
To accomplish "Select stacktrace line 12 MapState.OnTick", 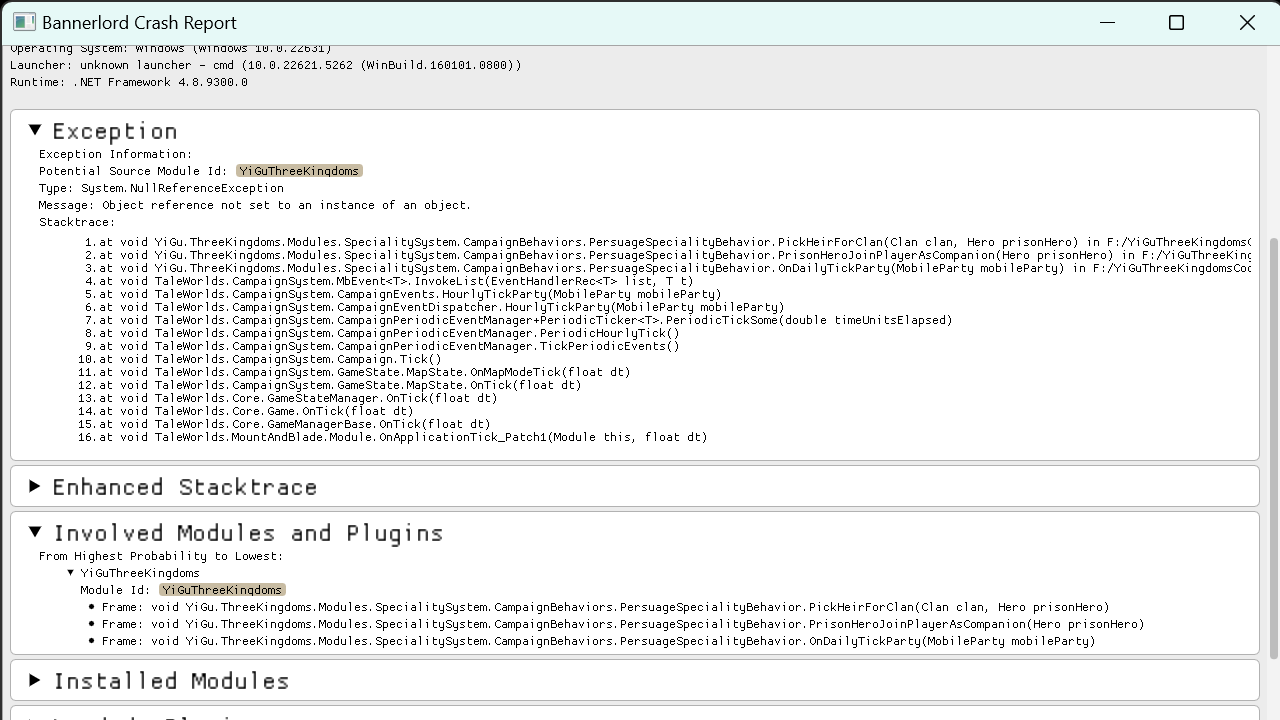I will pos(329,385).
